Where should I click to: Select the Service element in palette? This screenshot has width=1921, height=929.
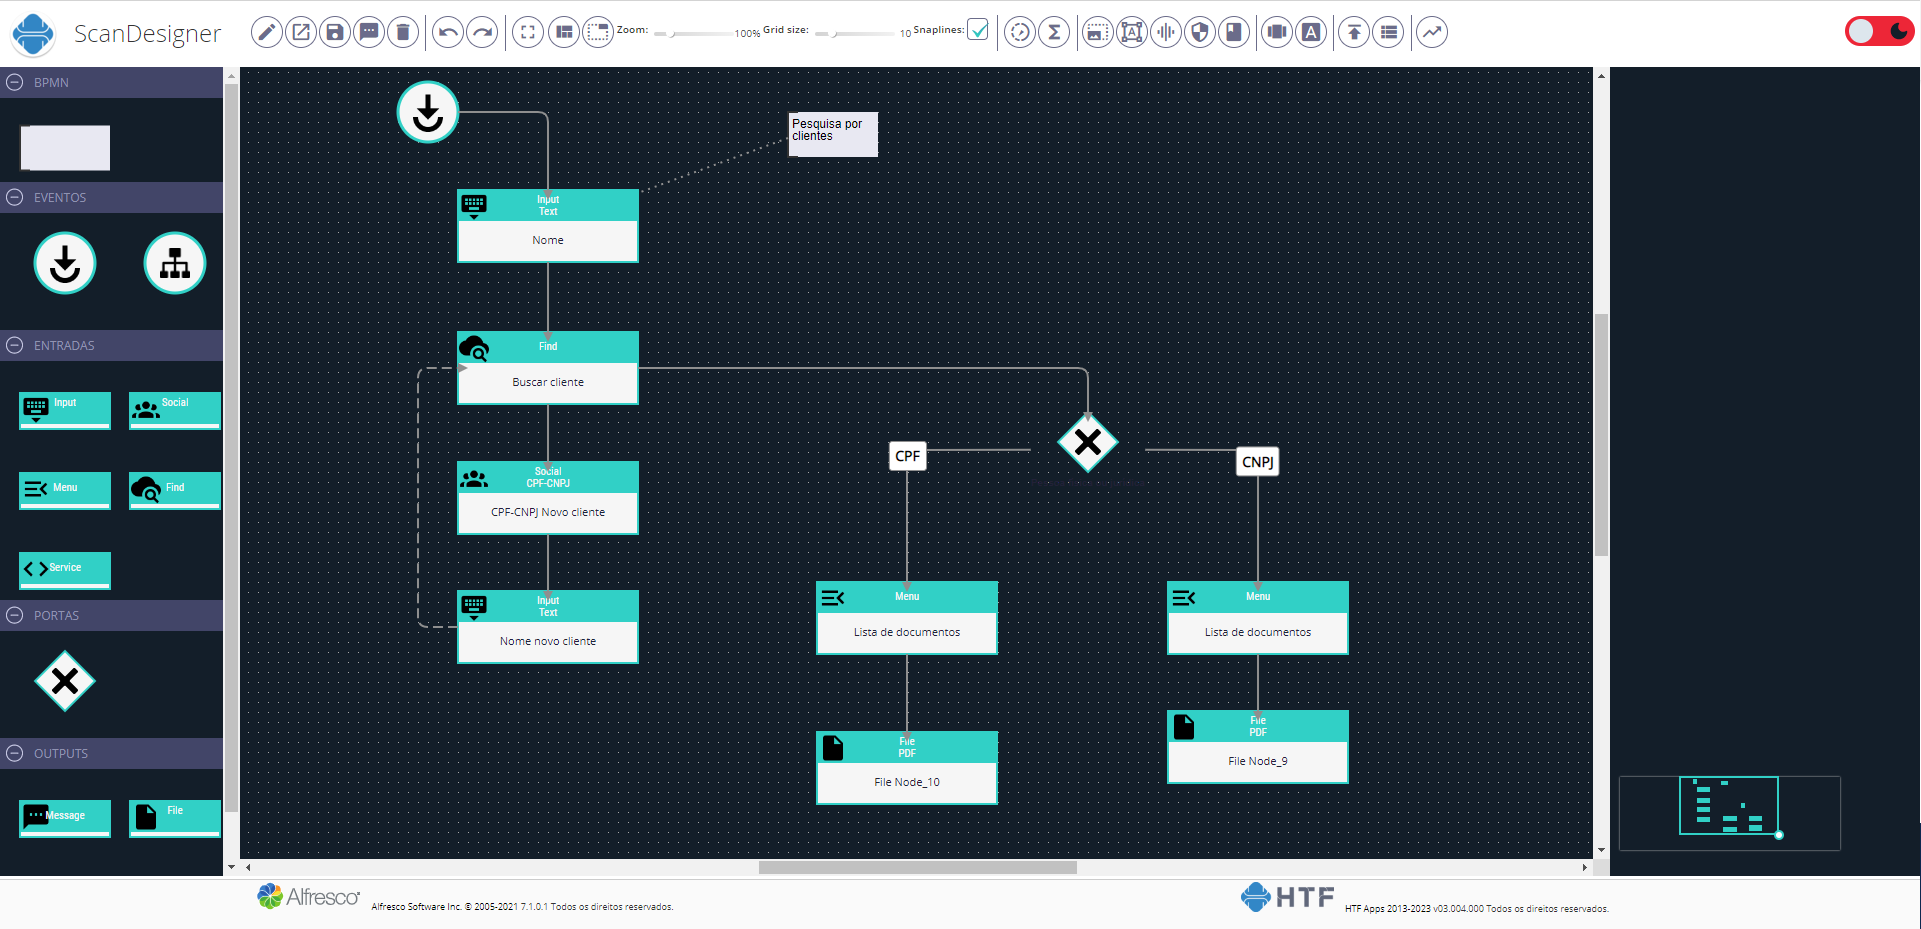click(x=65, y=569)
